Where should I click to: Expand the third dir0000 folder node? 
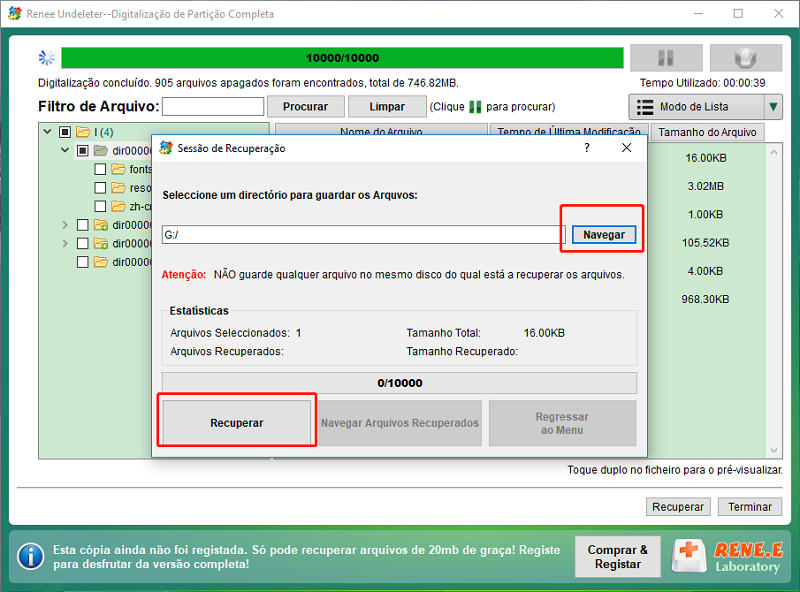coord(65,243)
